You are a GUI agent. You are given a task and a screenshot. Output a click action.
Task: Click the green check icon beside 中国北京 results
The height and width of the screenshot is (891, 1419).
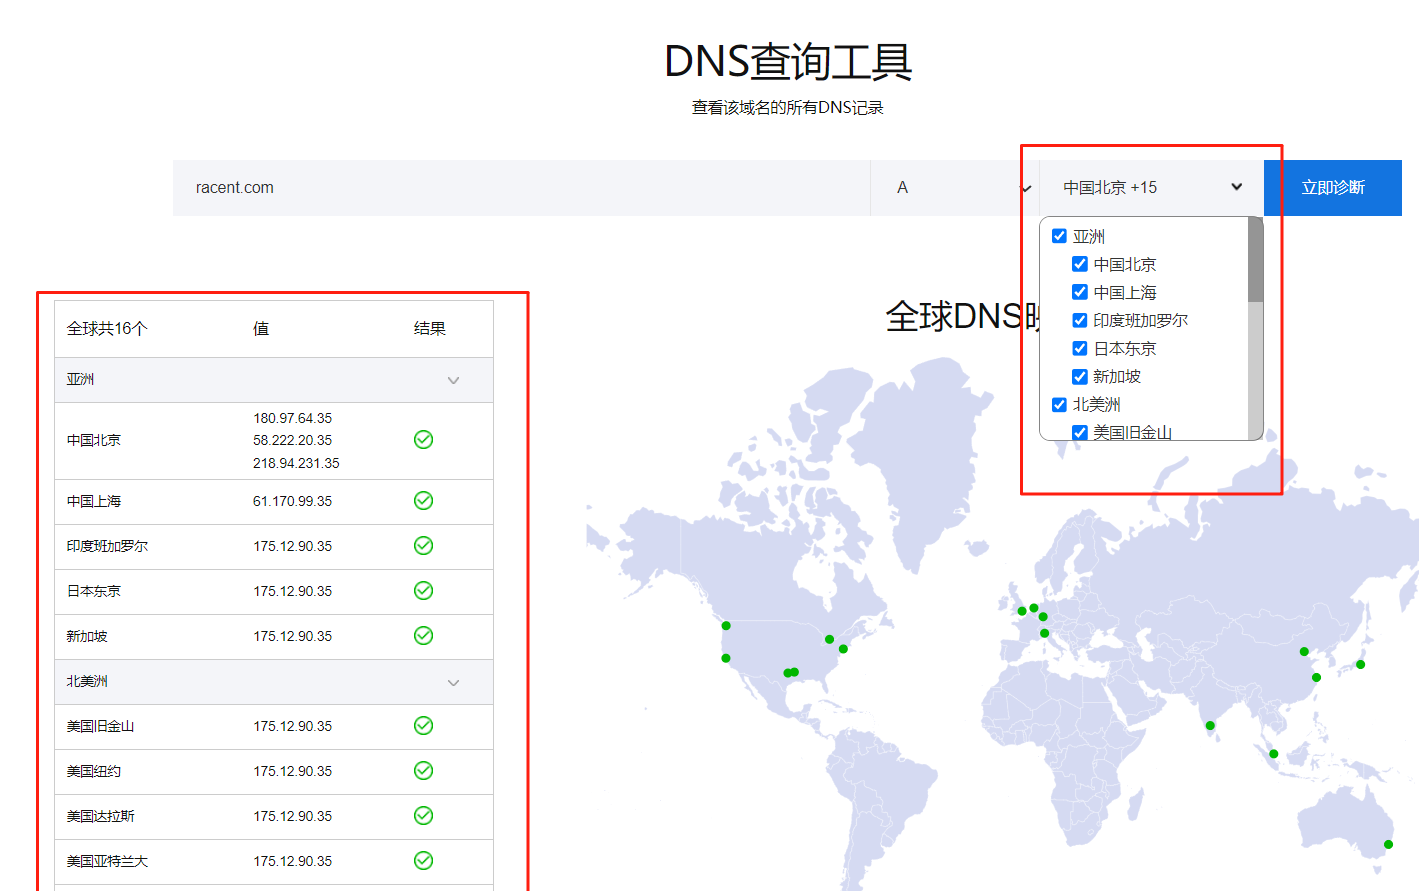pos(423,440)
